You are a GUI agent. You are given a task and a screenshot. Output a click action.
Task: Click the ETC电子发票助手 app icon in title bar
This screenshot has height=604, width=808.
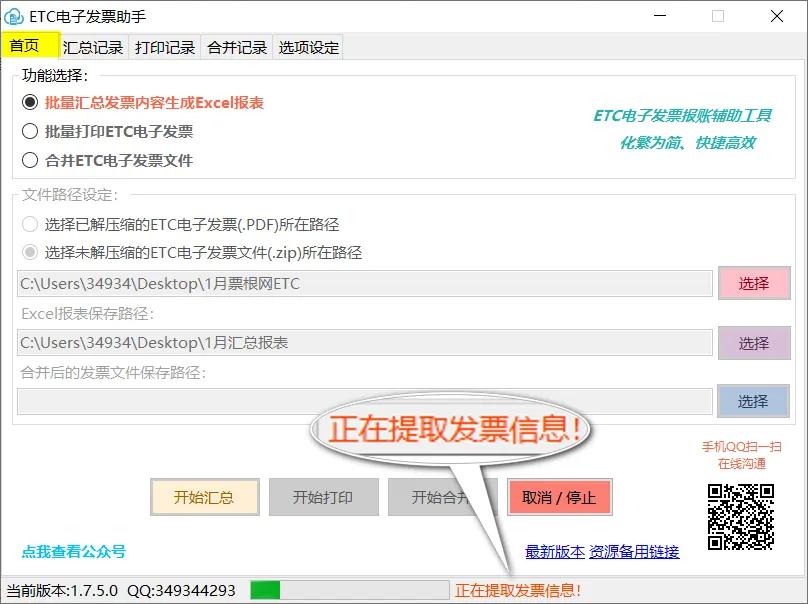tap(14, 16)
